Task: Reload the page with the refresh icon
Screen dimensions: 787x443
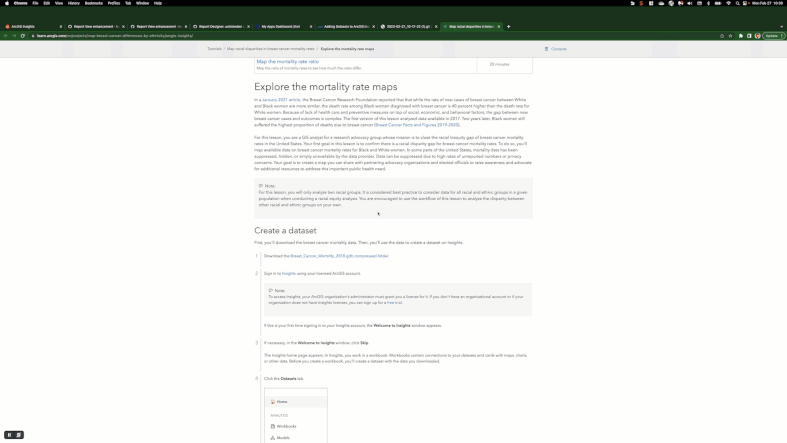Action: [23, 36]
